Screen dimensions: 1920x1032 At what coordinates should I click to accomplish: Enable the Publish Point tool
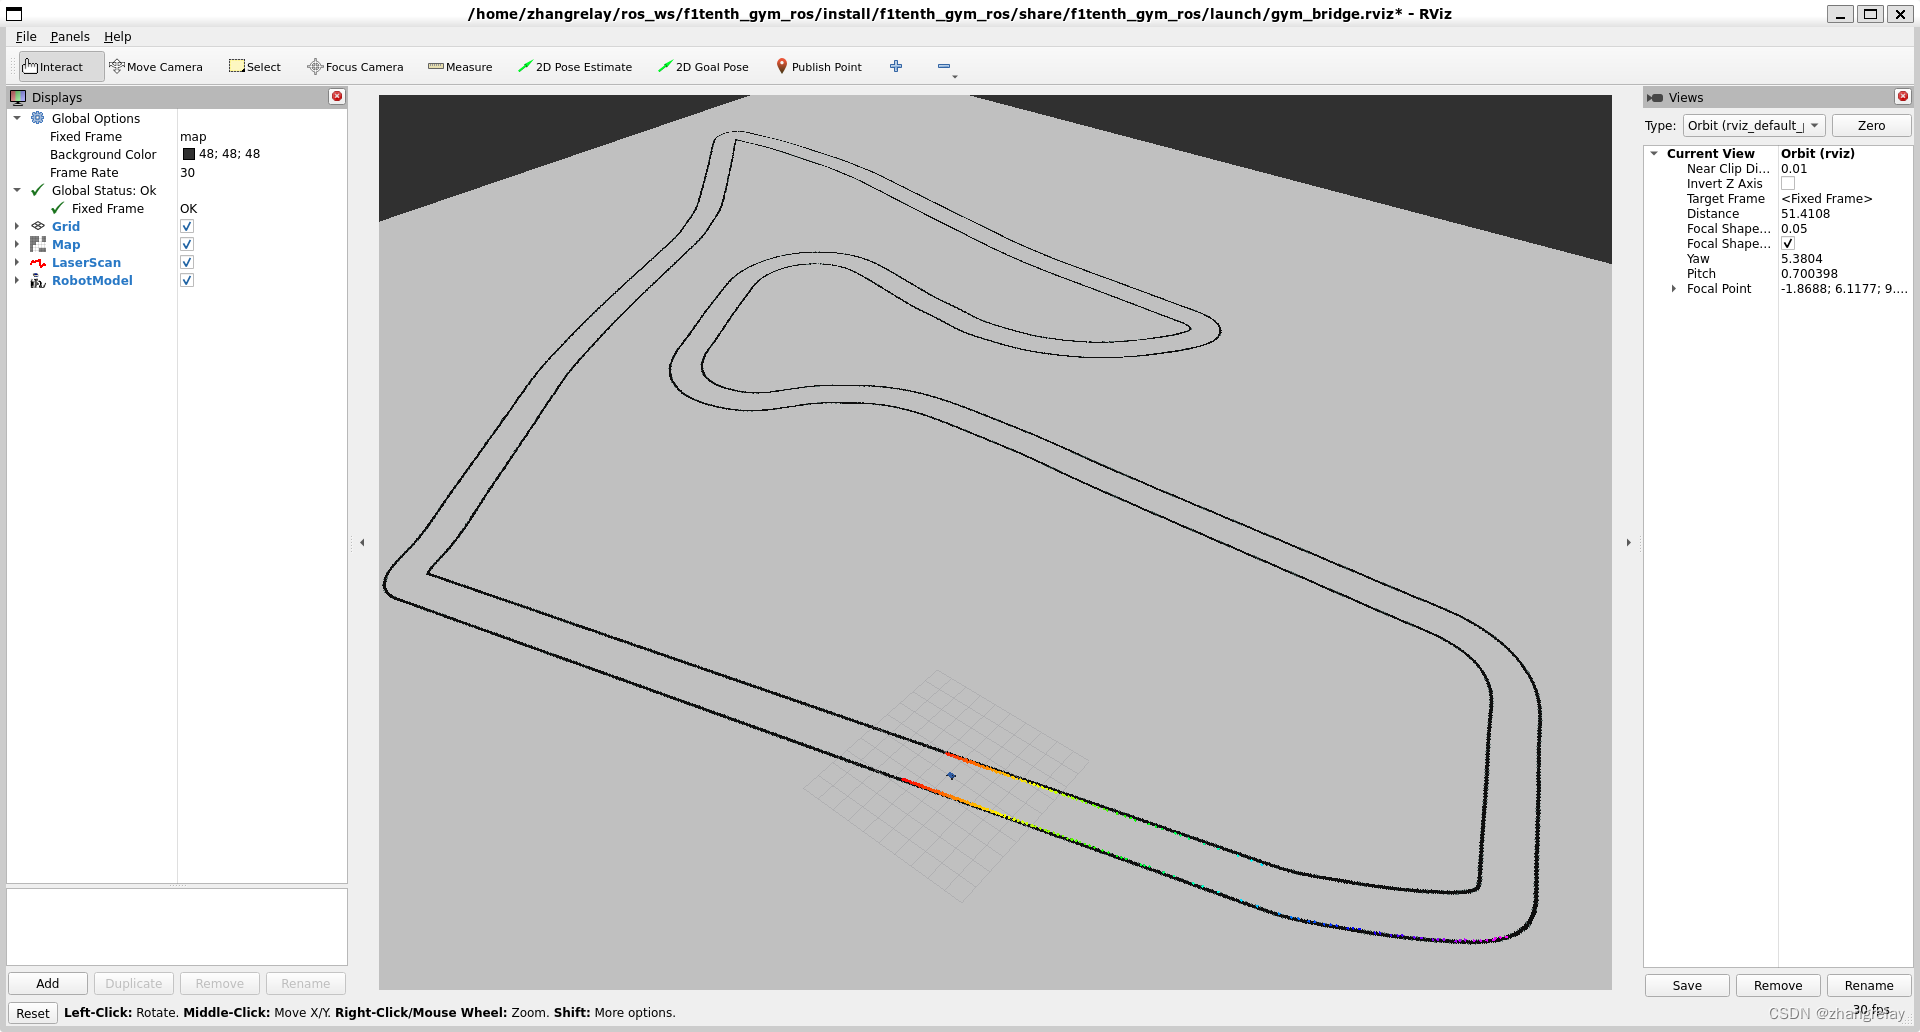pos(819,67)
